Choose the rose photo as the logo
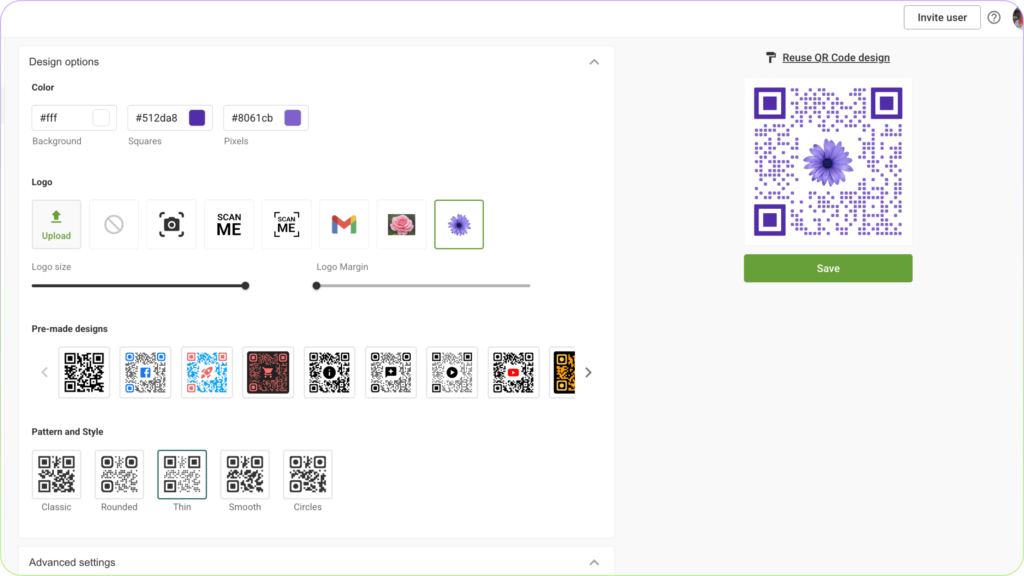Screen dimensions: 1024x576 click(x=401, y=224)
